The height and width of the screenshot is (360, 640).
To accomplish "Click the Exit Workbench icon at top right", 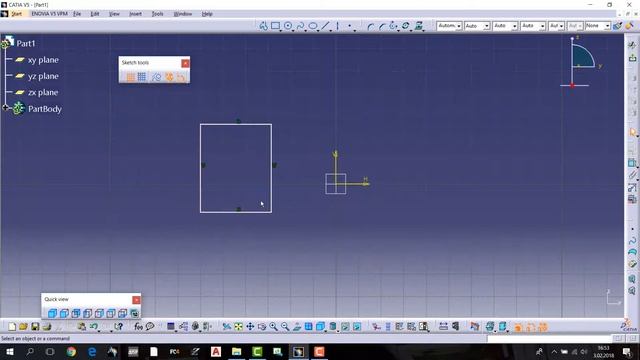I will tap(632, 58).
